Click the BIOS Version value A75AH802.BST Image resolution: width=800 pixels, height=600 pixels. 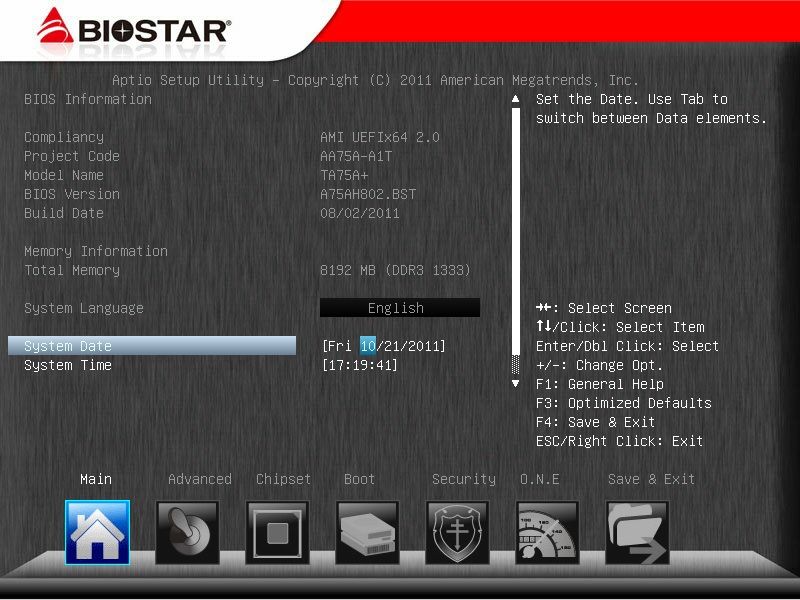pyautogui.click(x=368, y=194)
